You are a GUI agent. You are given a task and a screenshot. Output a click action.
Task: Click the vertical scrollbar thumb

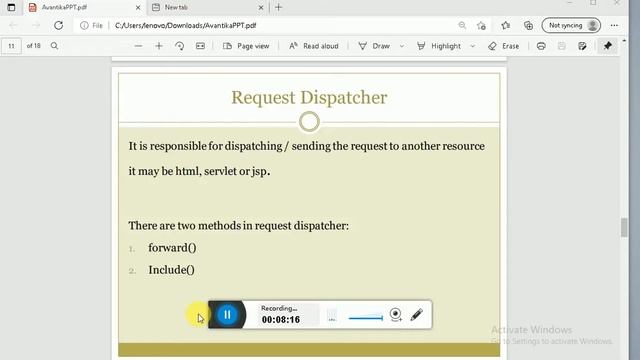624,227
